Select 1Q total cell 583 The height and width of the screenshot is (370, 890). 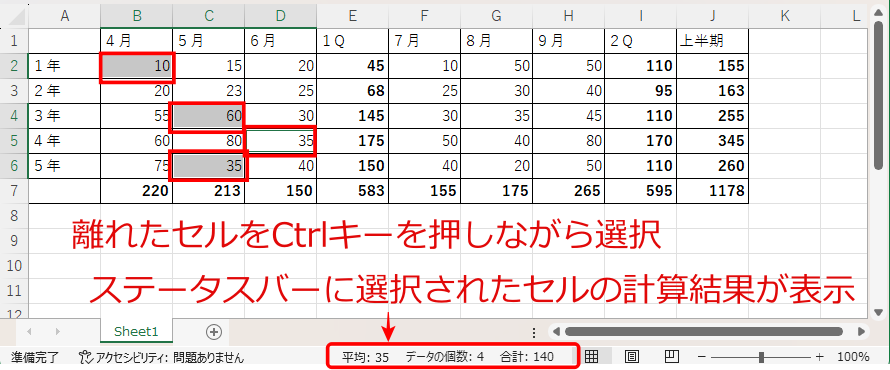pos(352,191)
